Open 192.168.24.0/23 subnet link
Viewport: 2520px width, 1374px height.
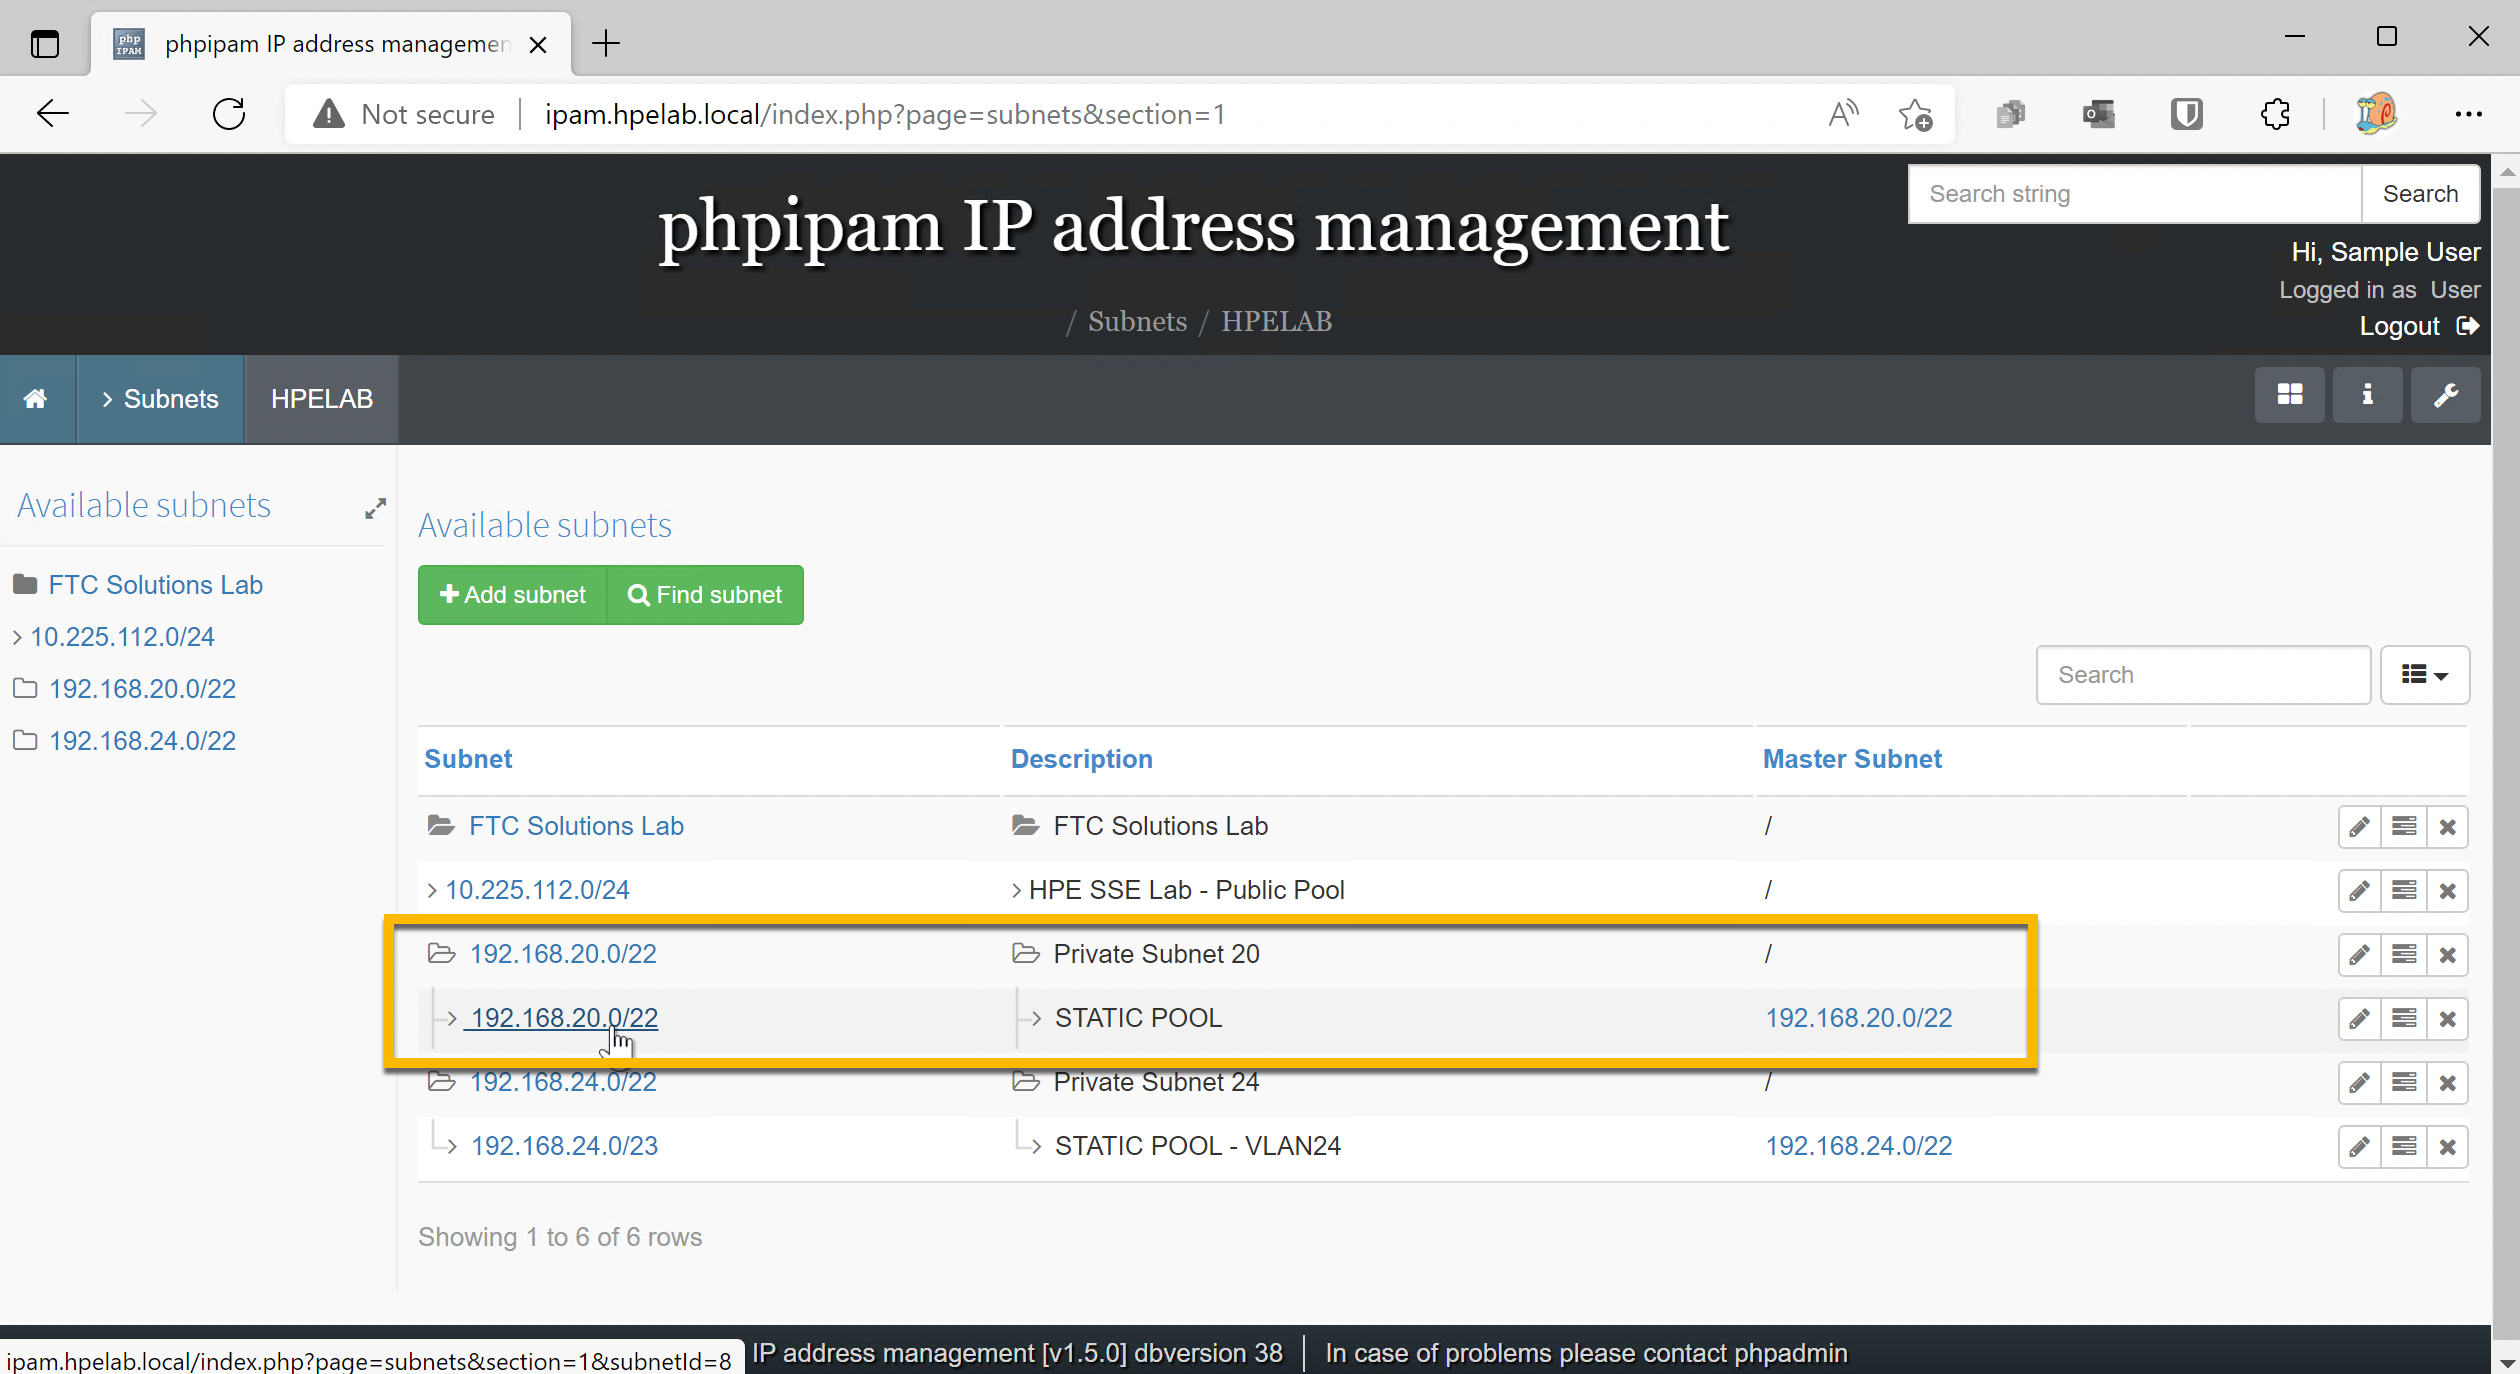click(x=564, y=1146)
